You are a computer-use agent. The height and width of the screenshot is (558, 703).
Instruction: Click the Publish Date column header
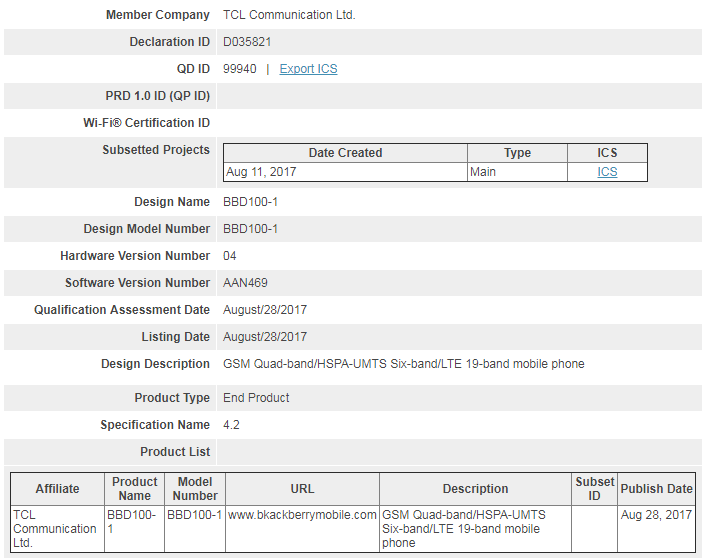point(656,489)
